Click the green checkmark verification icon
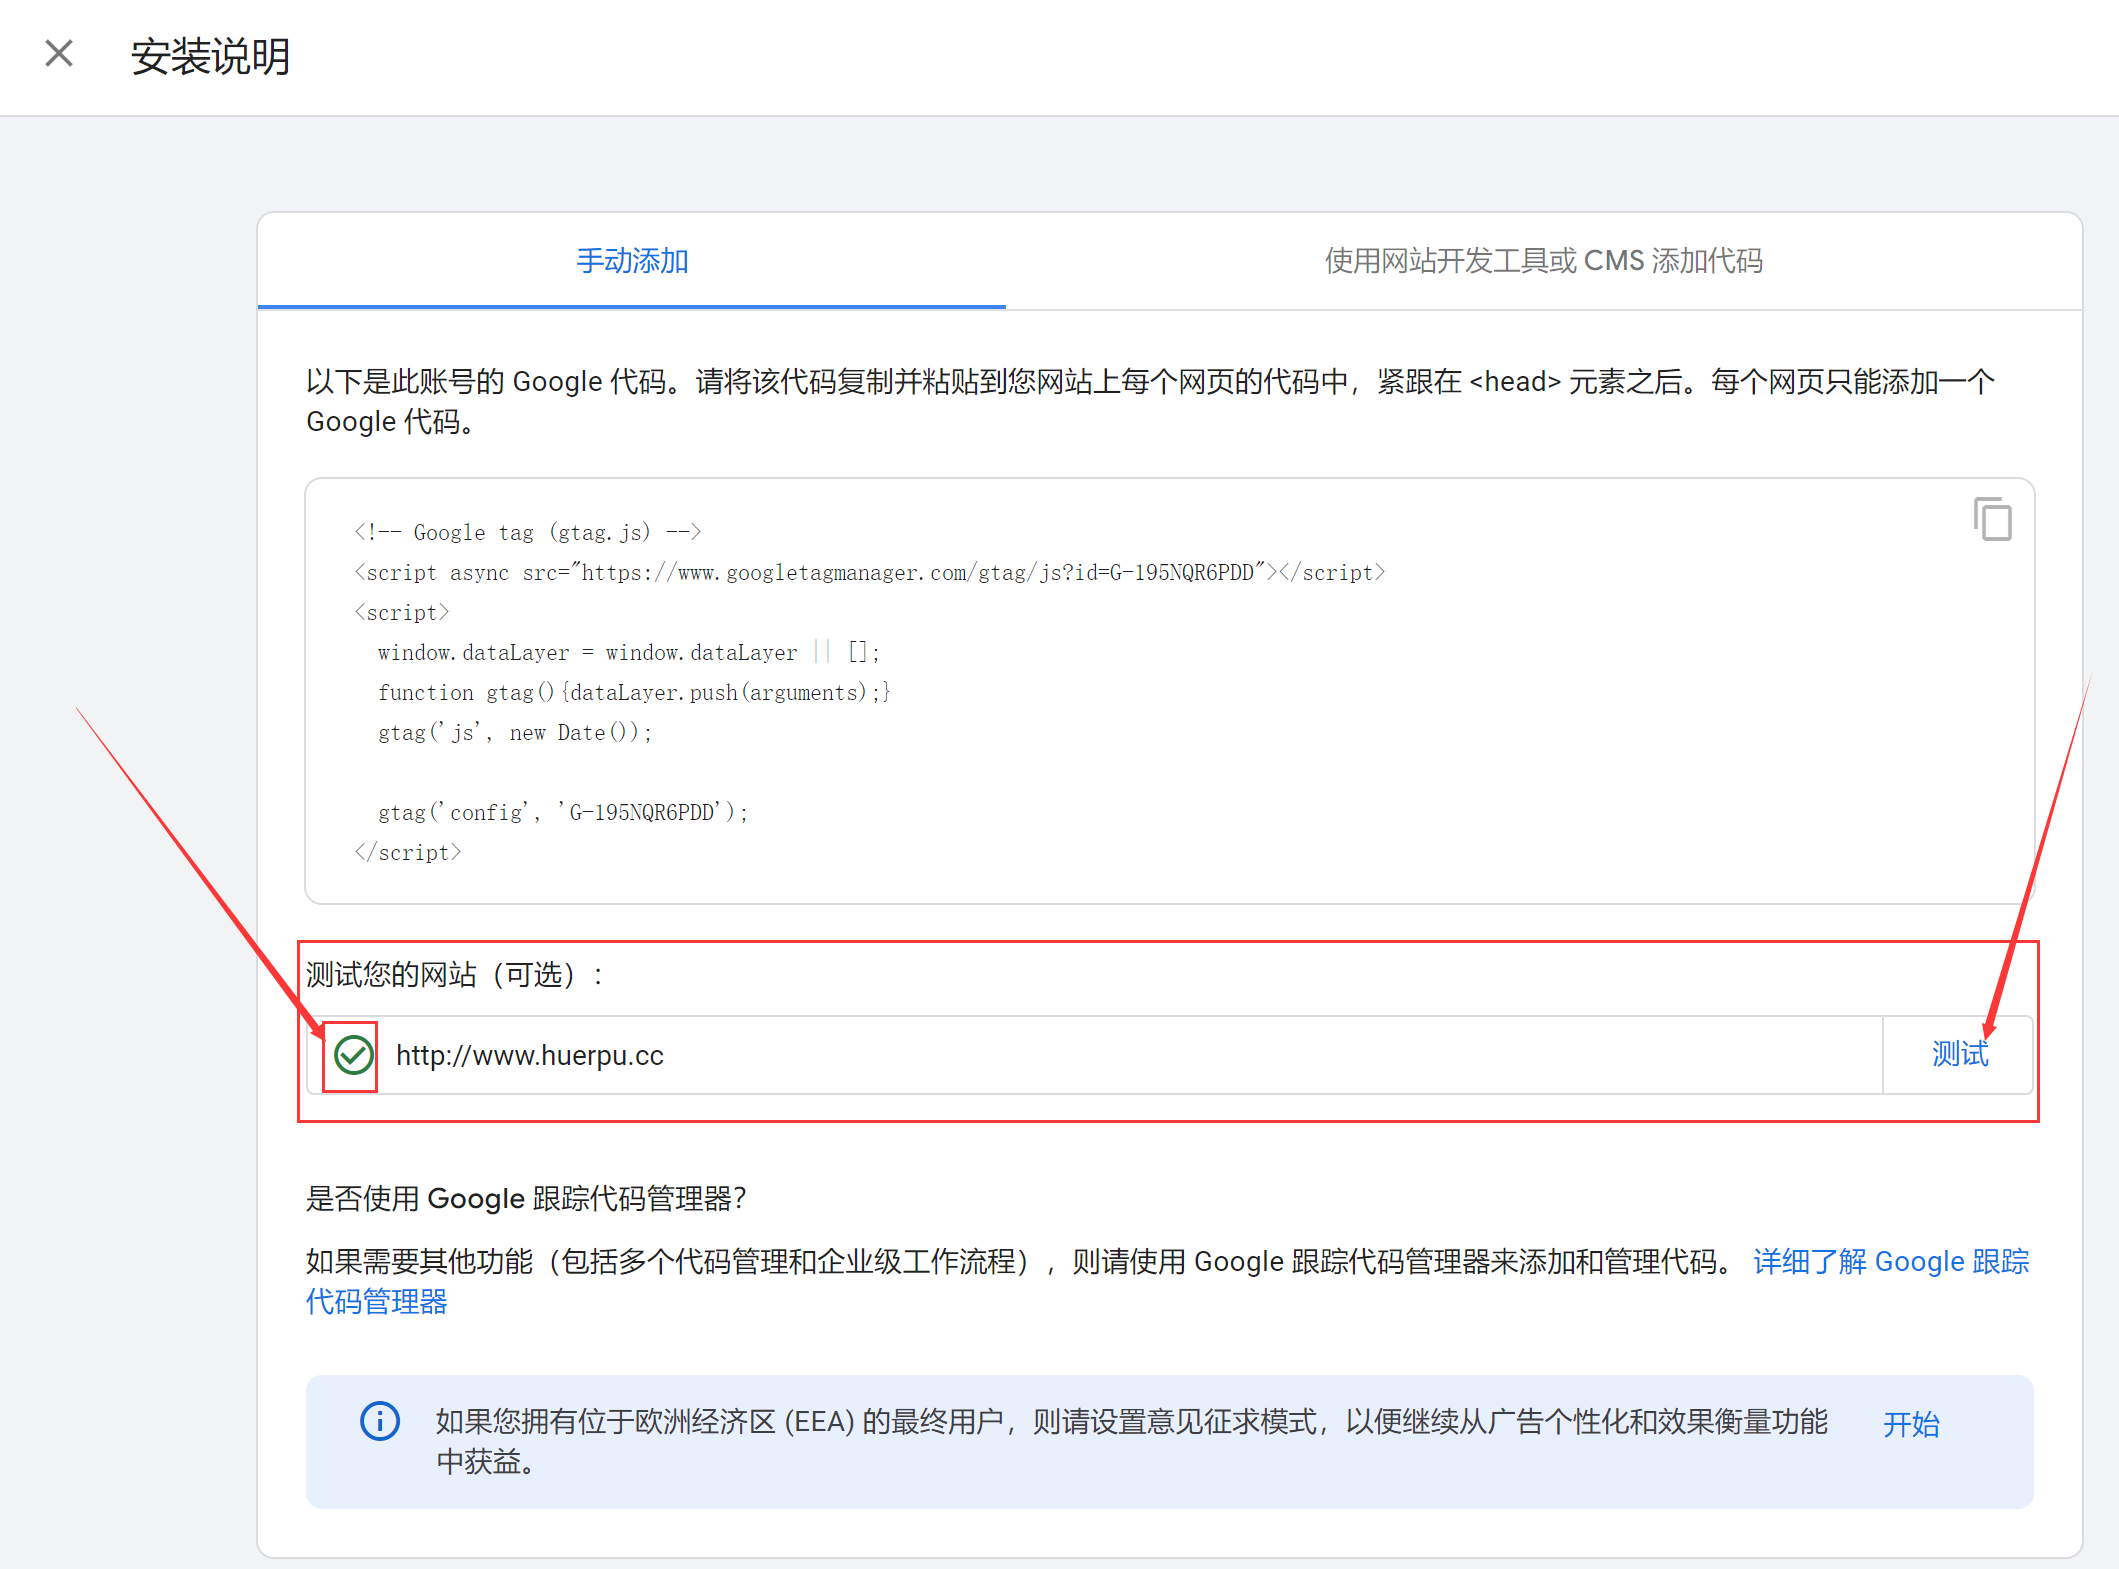Screen dimensions: 2119x1569 tap(353, 1055)
